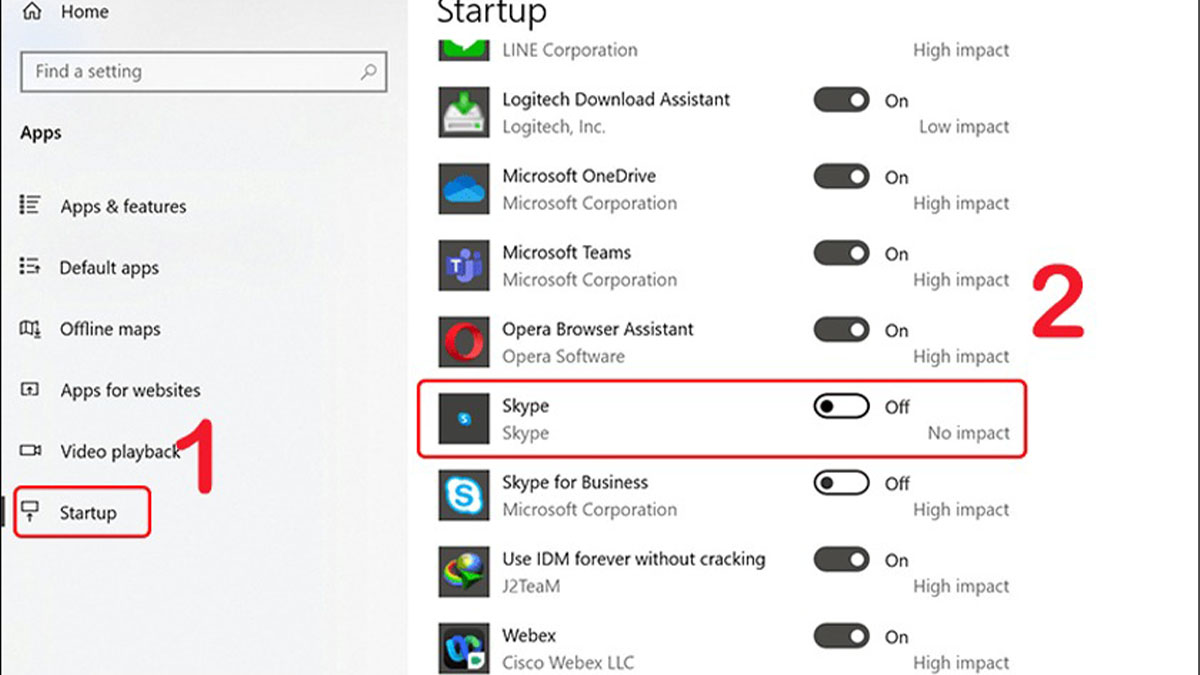Switch off the Webex startup toggle
Screen dimensions: 1200x675
click(841, 636)
